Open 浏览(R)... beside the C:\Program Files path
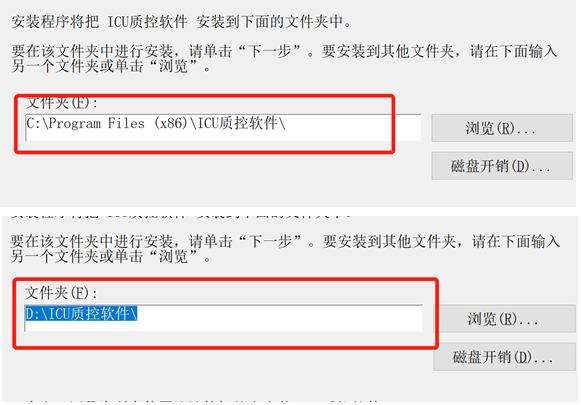 pyautogui.click(x=502, y=128)
